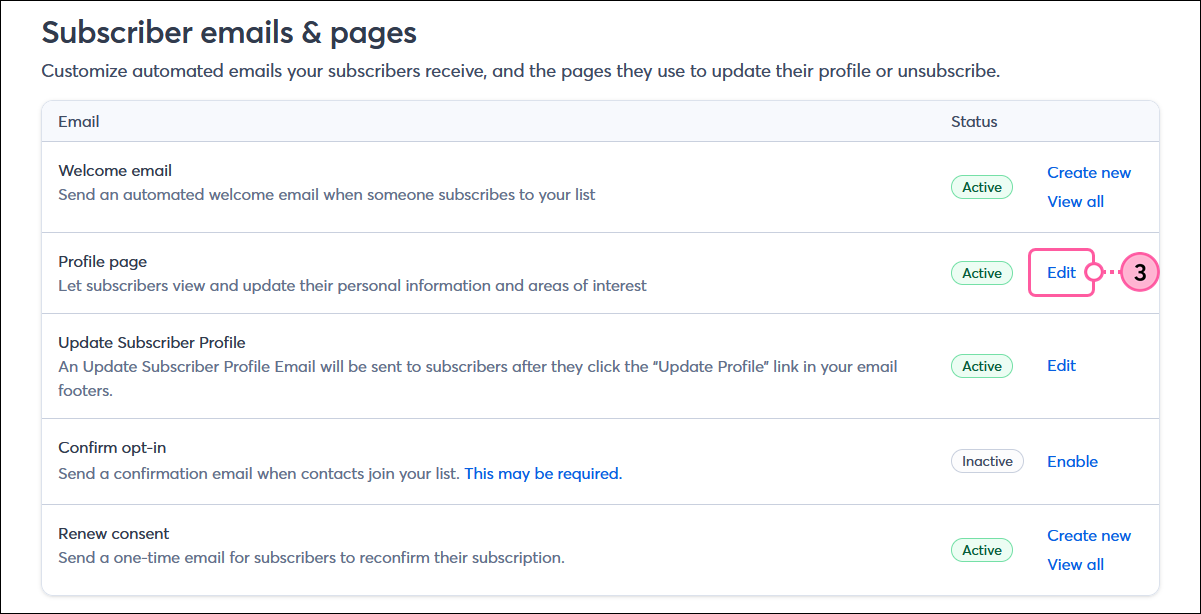Edit the Update Subscriber Profile email
Viewport: 1201px width, 614px height.
1061,366
